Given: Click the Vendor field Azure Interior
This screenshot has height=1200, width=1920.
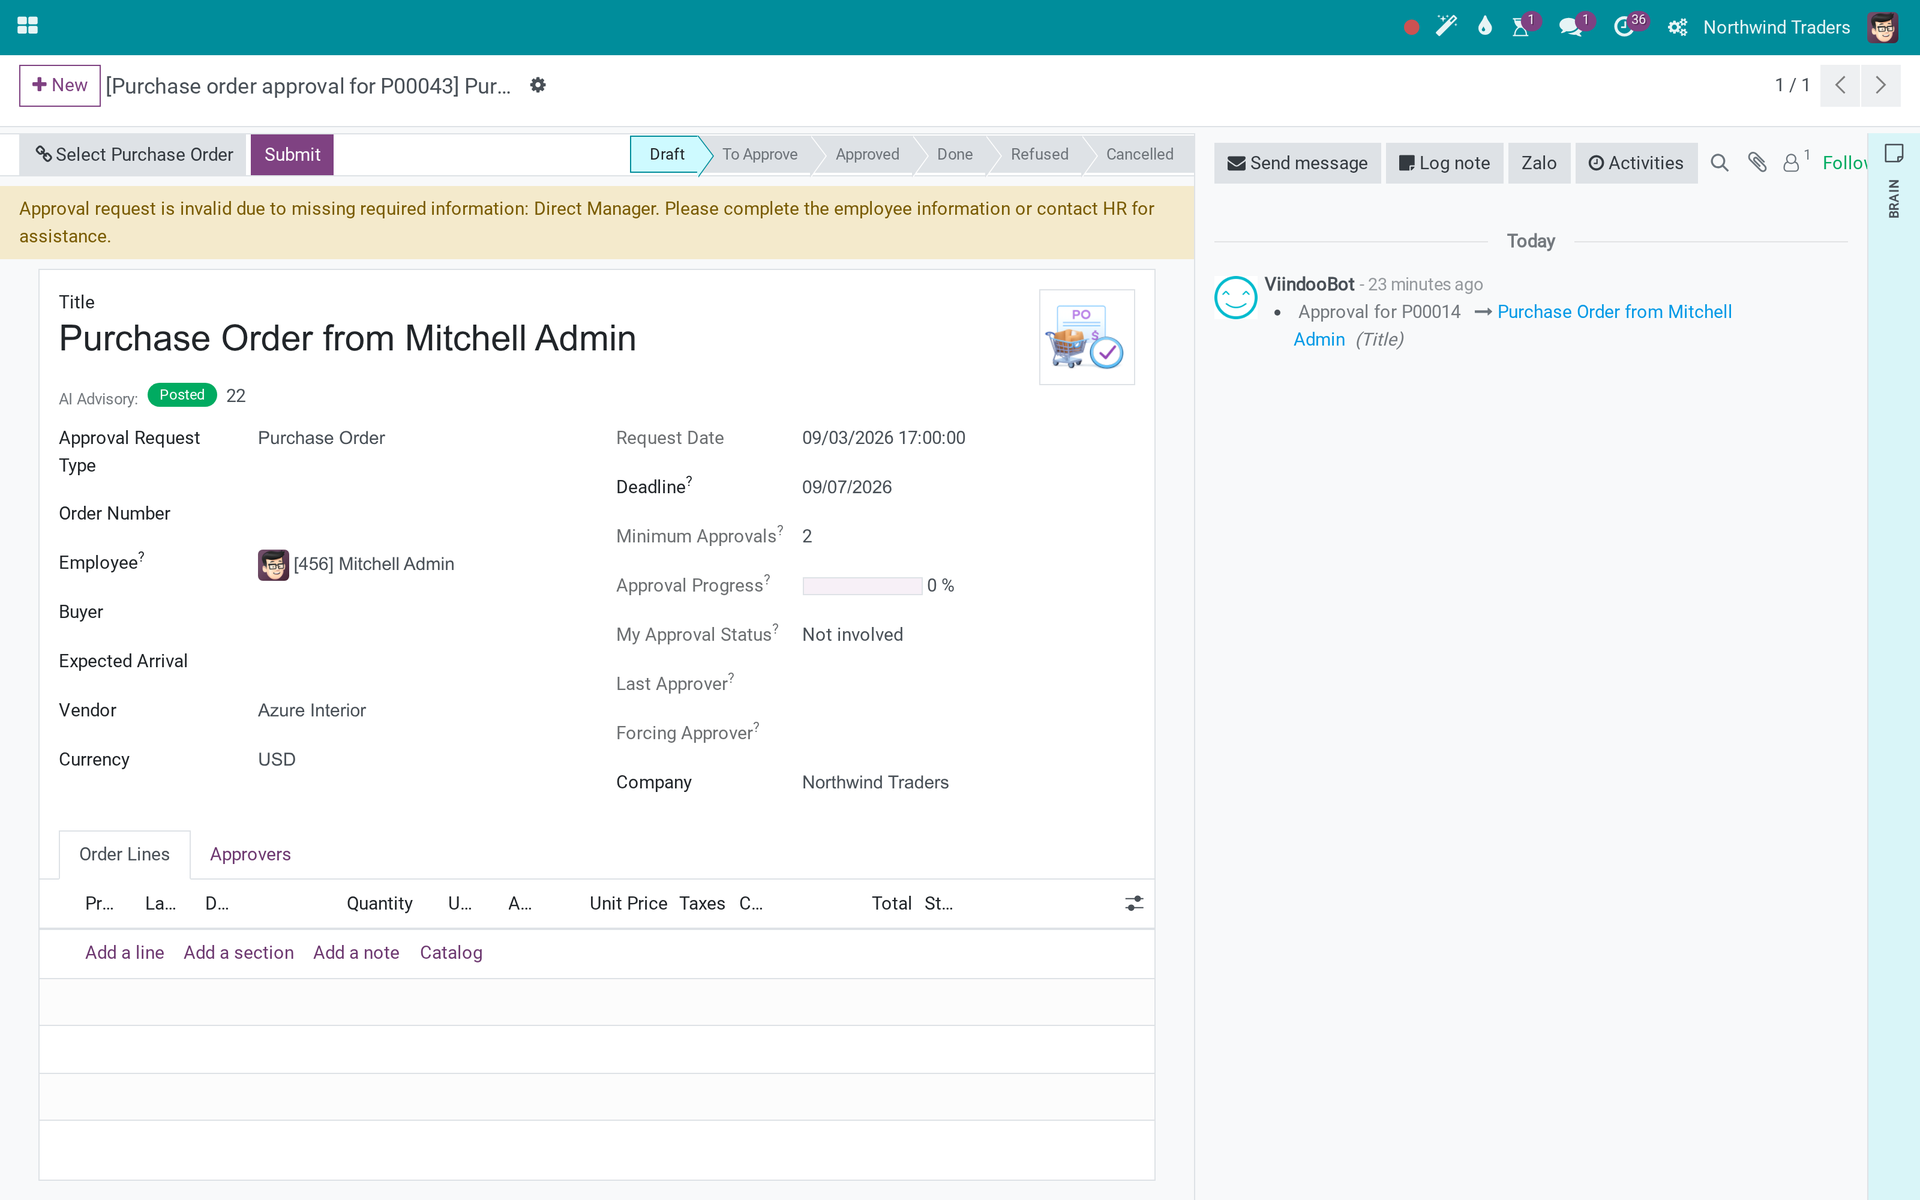Looking at the screenshot, I should [x=312, y=711].
